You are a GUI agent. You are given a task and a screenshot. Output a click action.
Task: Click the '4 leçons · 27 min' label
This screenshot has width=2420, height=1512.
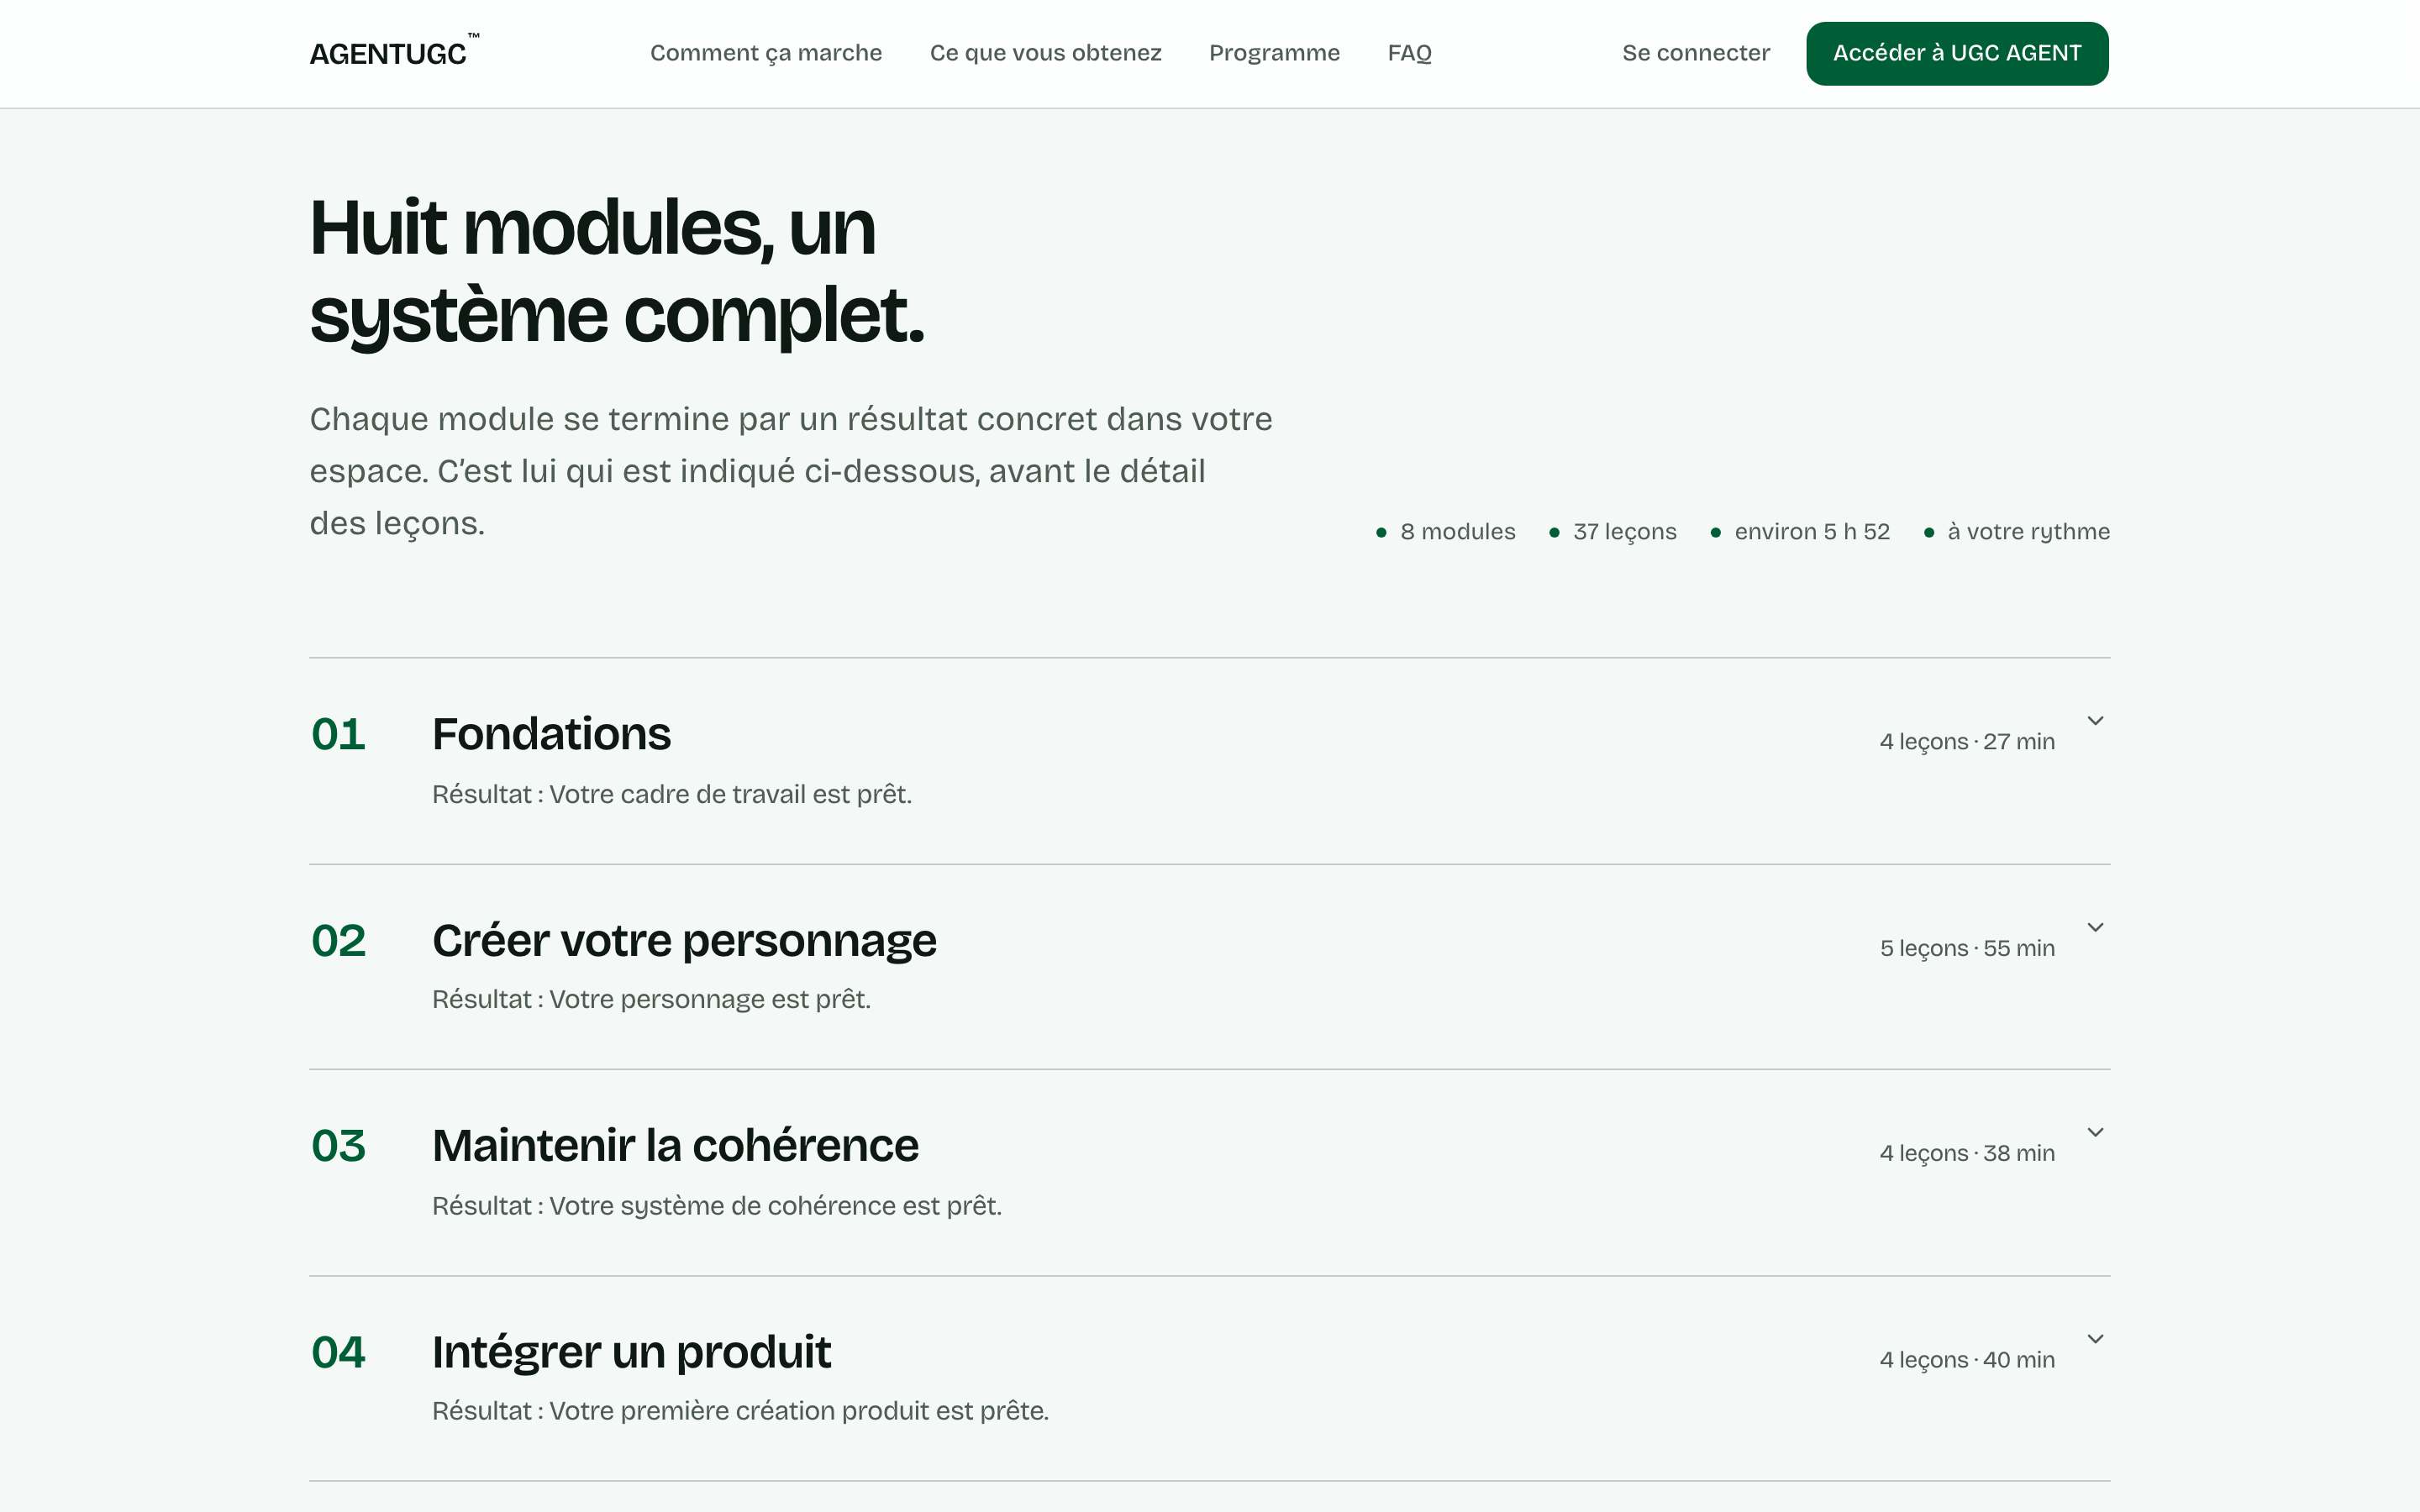(1967, 742)
